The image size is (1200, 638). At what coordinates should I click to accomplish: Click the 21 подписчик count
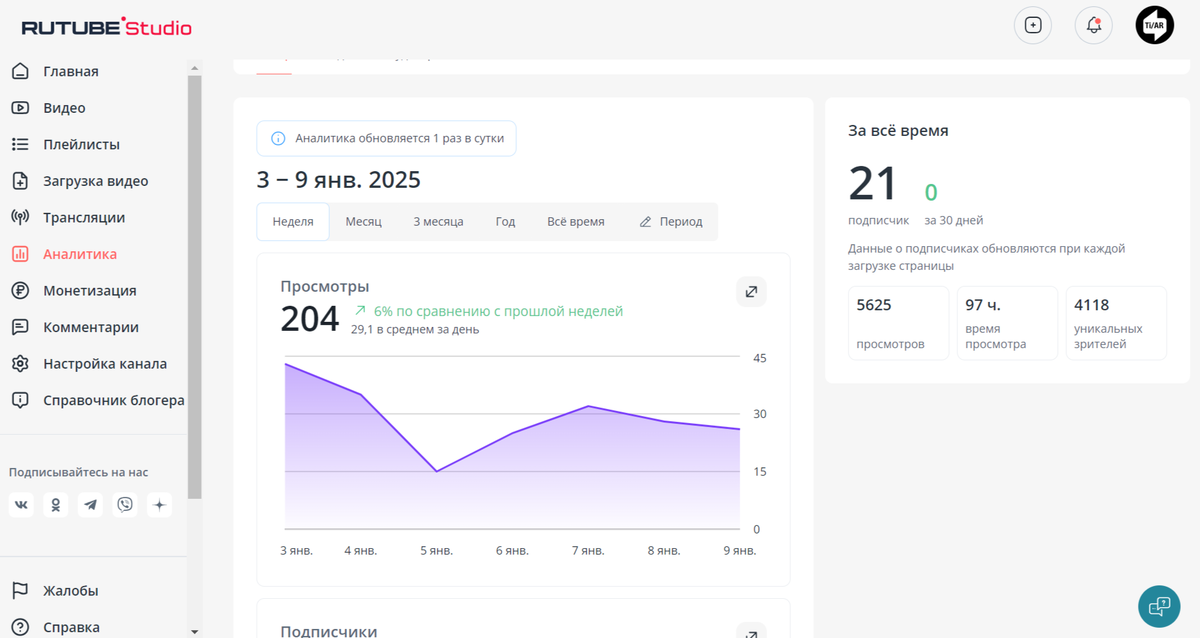coord(873,185)
